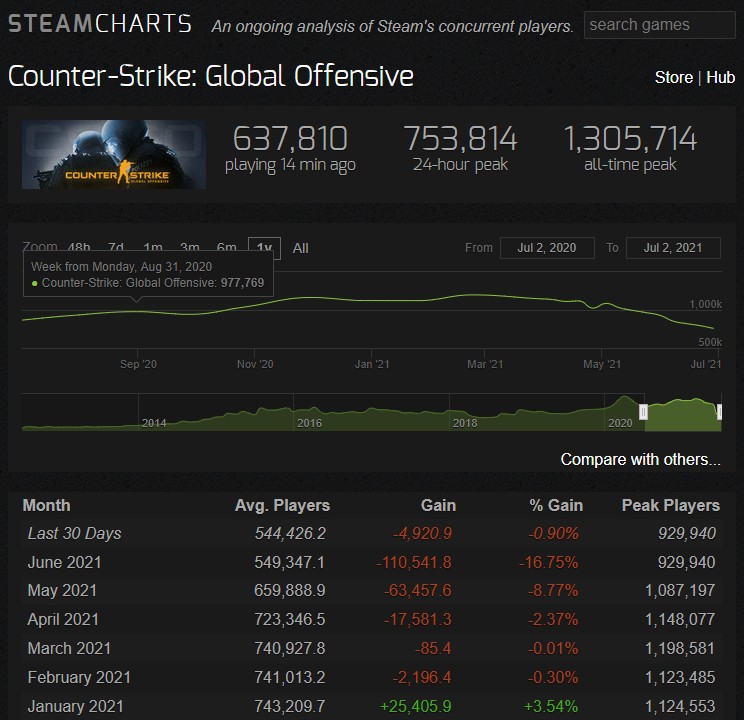Click Compare with others link
744x720 pixels.
(x=640, y=460)
